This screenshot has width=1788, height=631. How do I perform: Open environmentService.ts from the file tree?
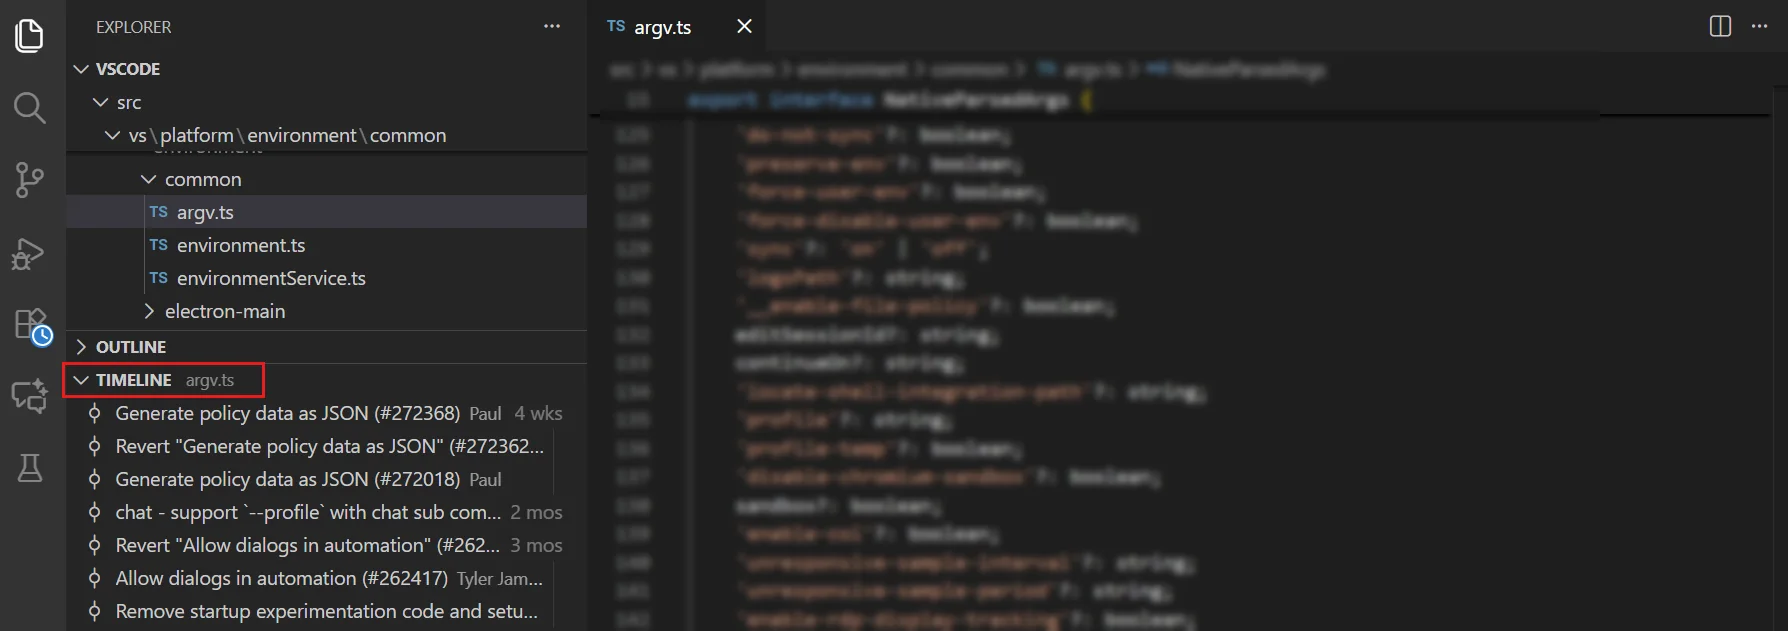coord(326,278)
